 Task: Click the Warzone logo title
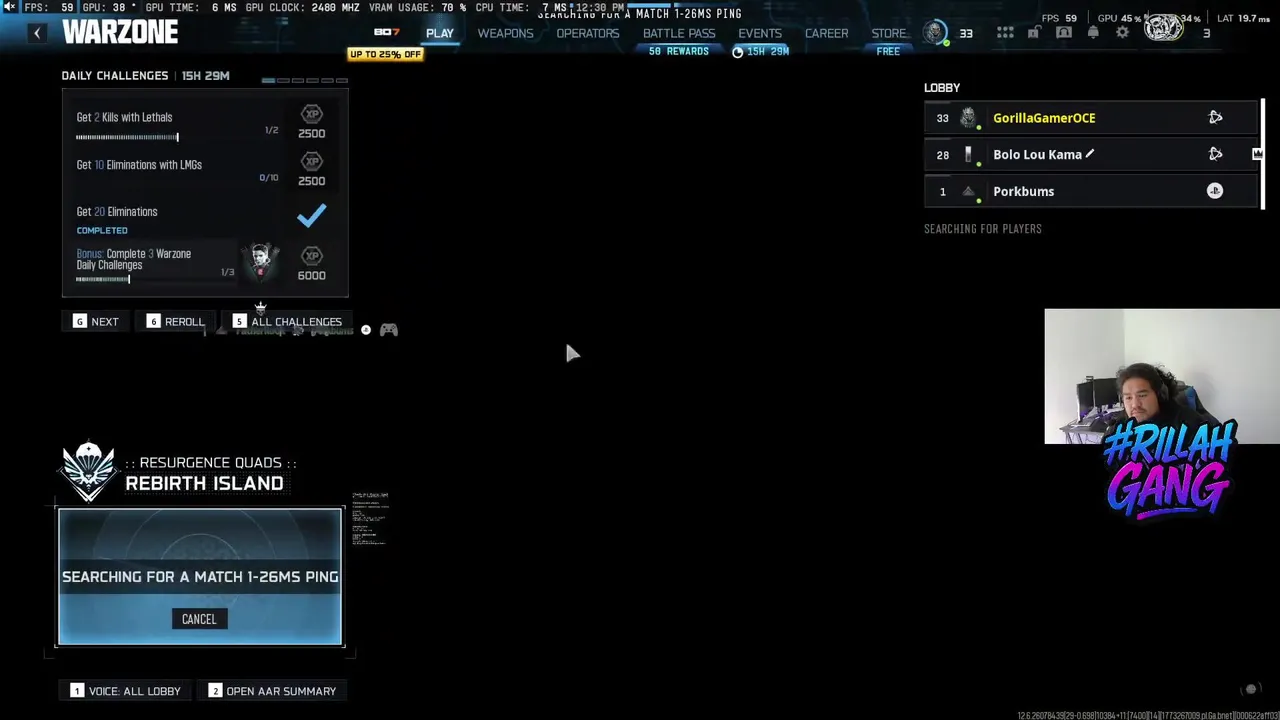120,33
